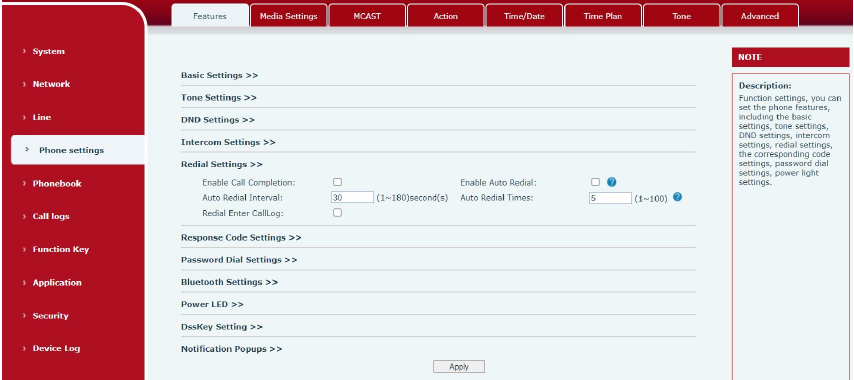Open the Time Plan tab
This screenshot has height=380, width=854.
[602, 16]
